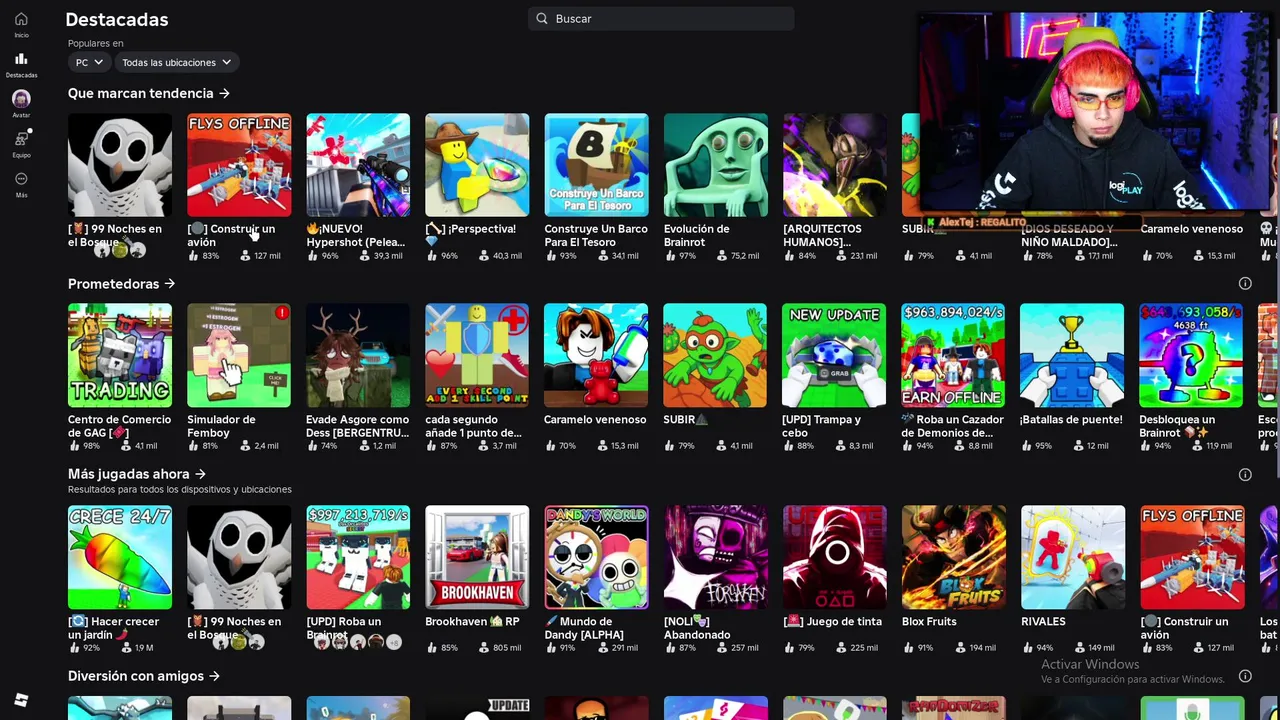Open the ARQUITECTOS HUMANOS game thumbnail

point(835,165)
